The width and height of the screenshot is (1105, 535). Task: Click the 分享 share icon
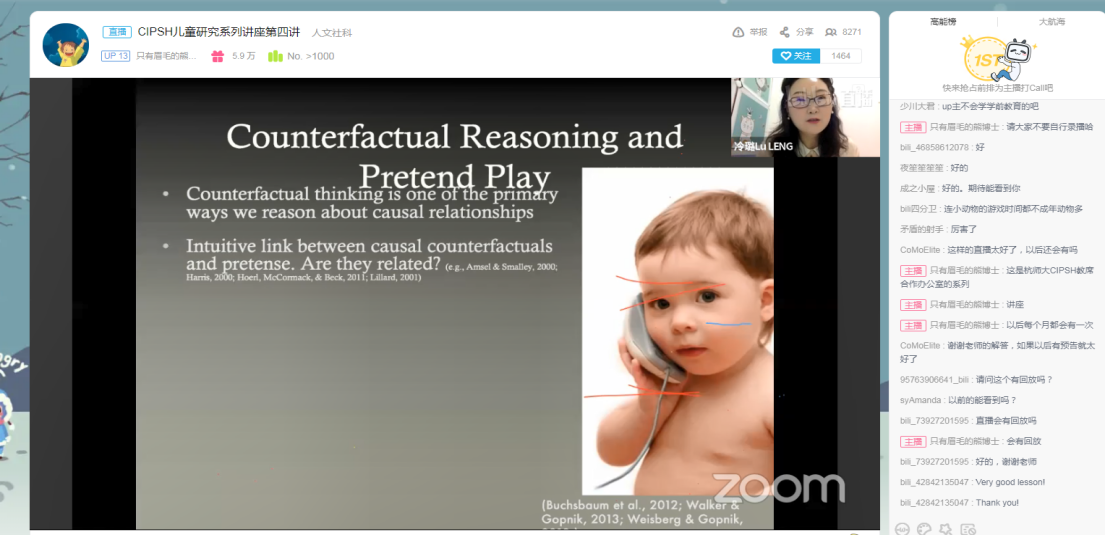tap(785, 32)
